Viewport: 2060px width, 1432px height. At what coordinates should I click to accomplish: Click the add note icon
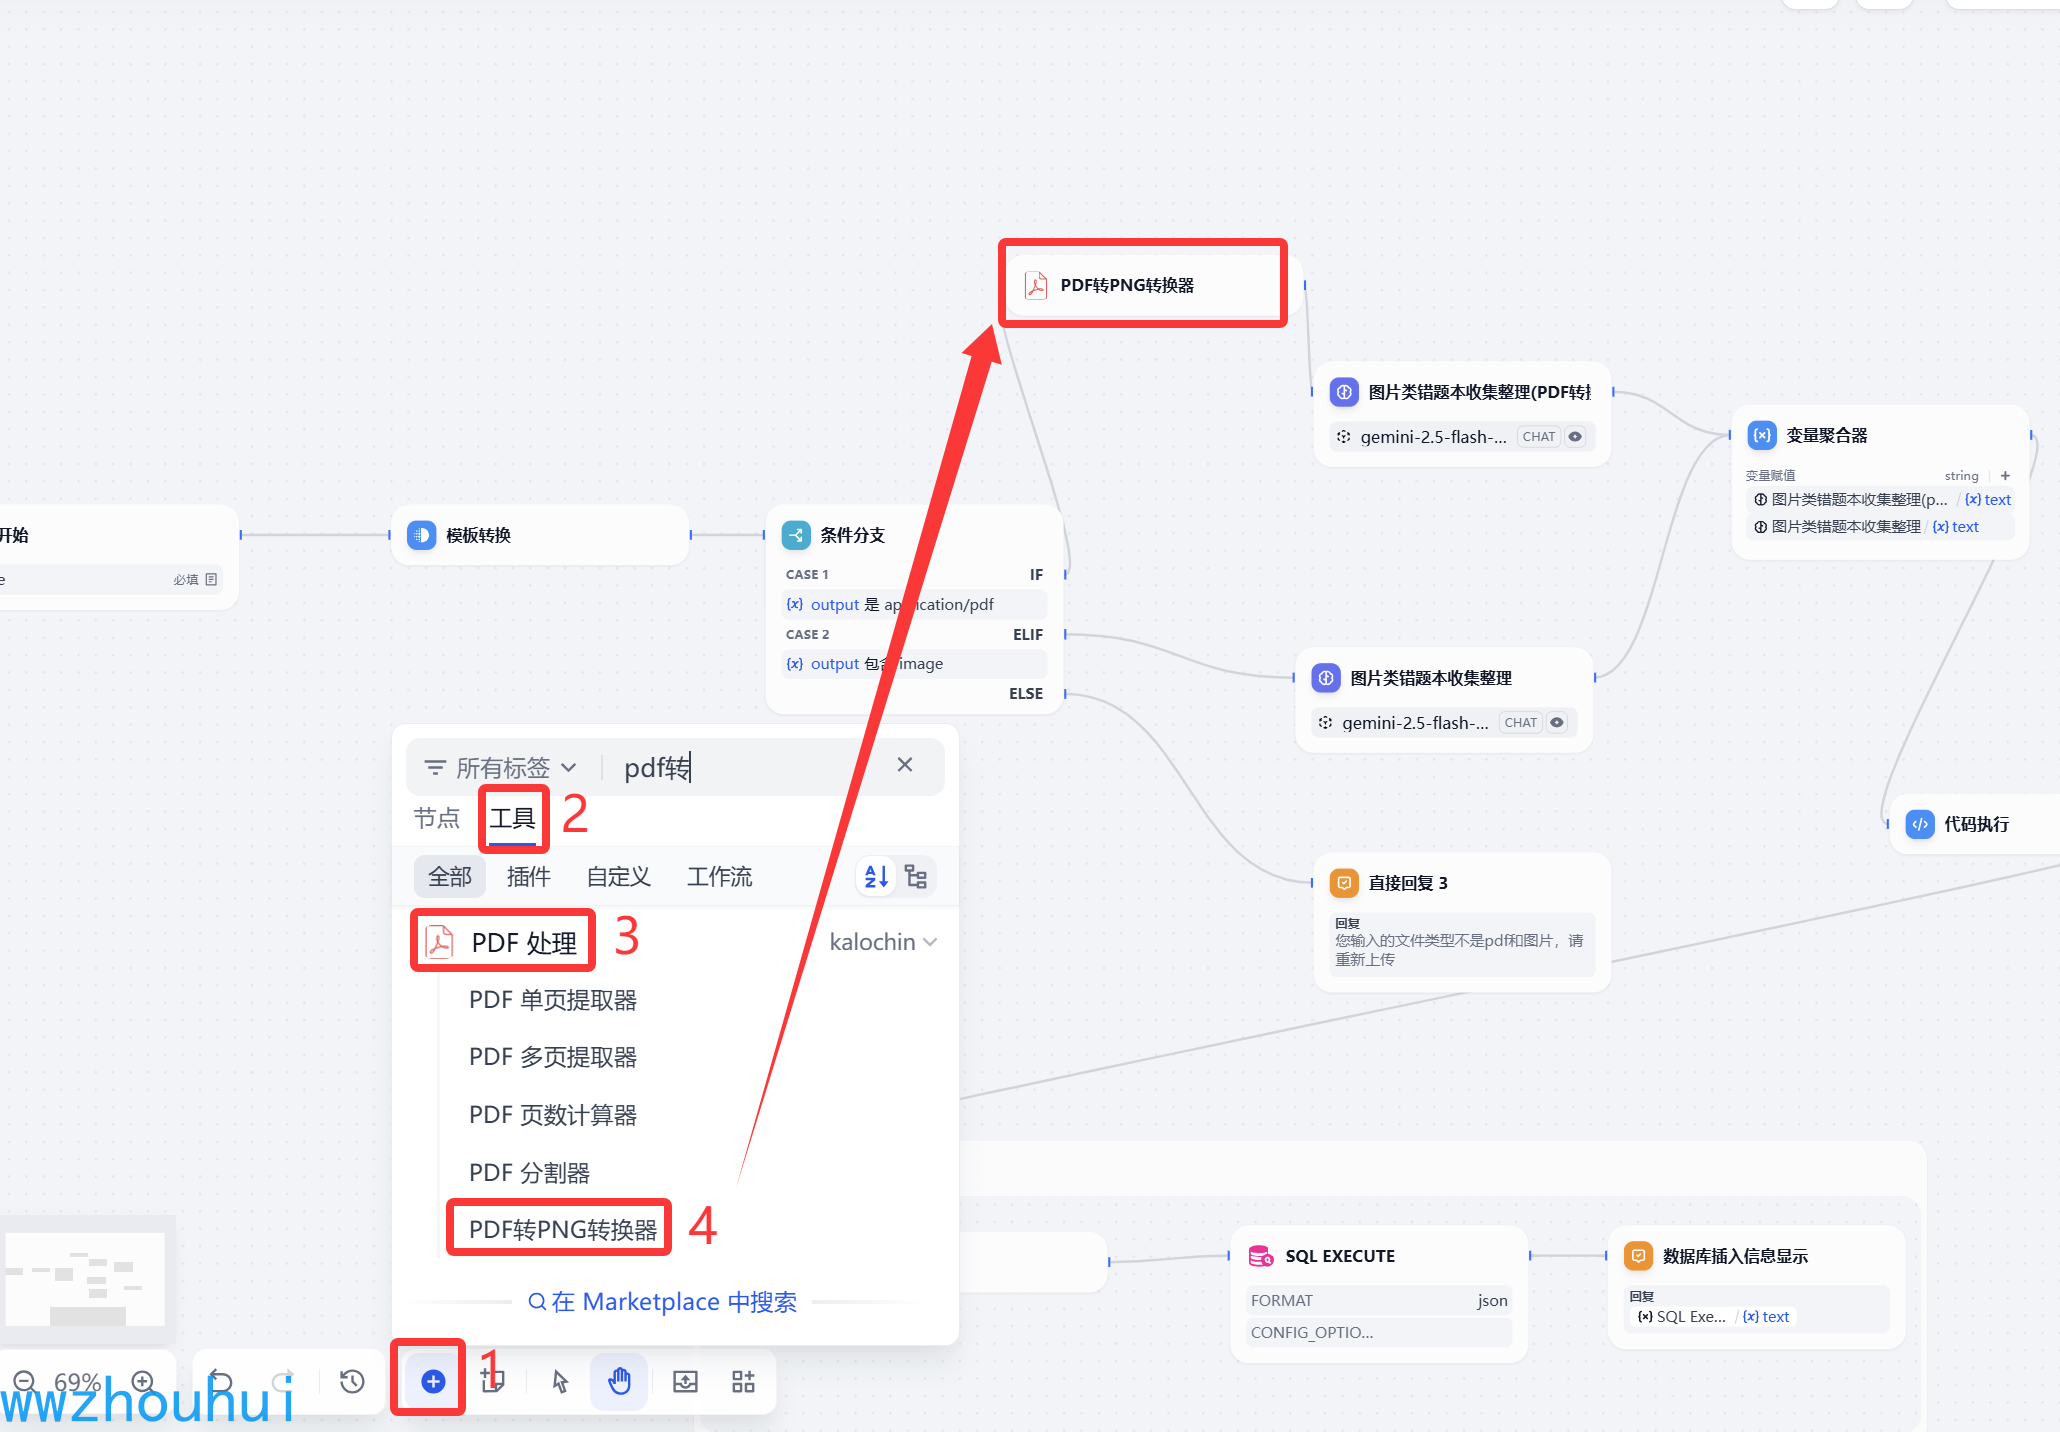click(x=492, y=1381)
